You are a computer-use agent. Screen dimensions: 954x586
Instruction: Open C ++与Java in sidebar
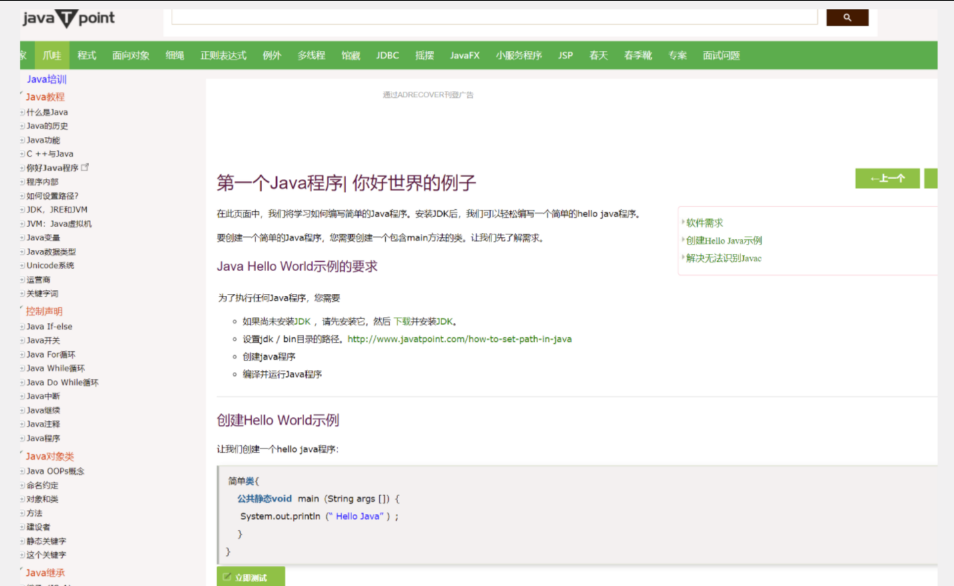49,154
